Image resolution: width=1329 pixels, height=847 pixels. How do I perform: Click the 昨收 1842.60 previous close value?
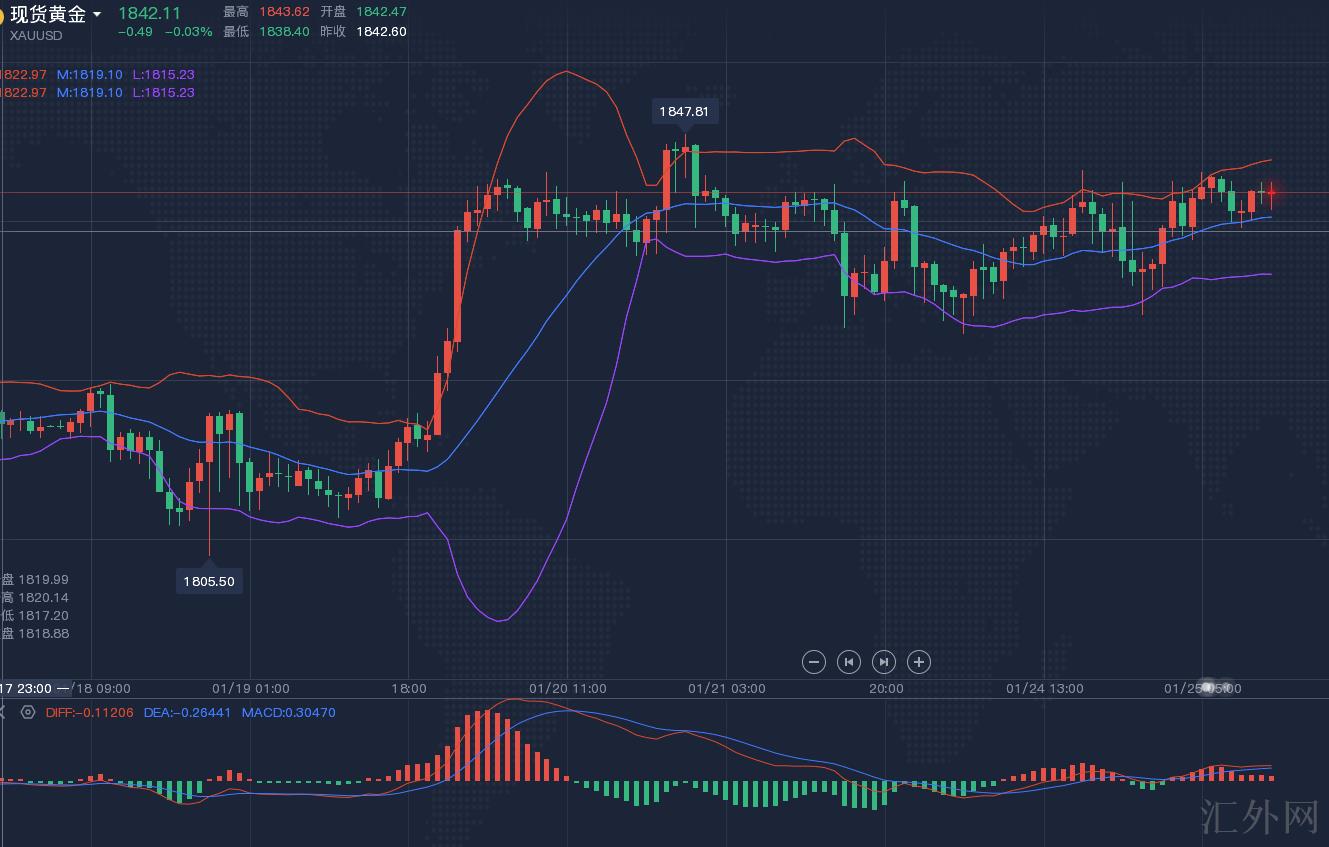click(381, 31)
